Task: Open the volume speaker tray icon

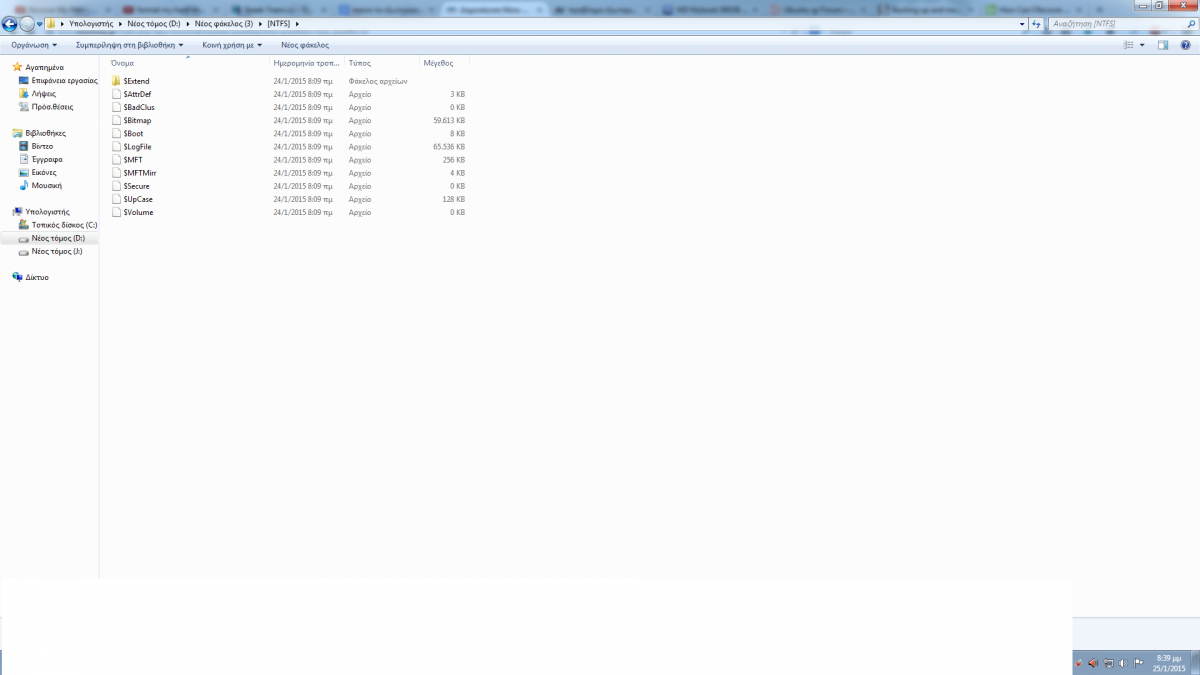Action: [x=1123, y=662]
